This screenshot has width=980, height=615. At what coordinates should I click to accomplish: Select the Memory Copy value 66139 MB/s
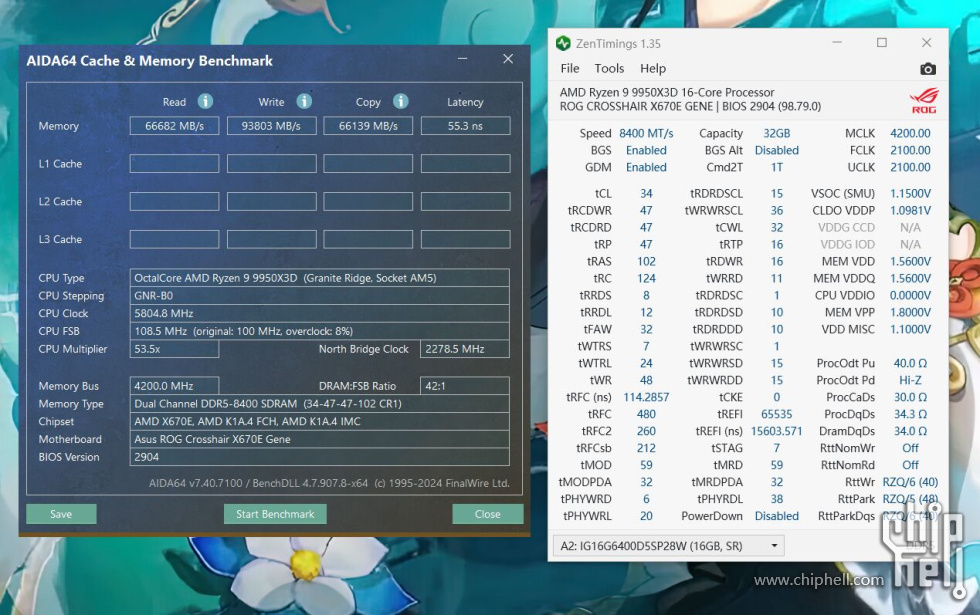pos(368,126)
